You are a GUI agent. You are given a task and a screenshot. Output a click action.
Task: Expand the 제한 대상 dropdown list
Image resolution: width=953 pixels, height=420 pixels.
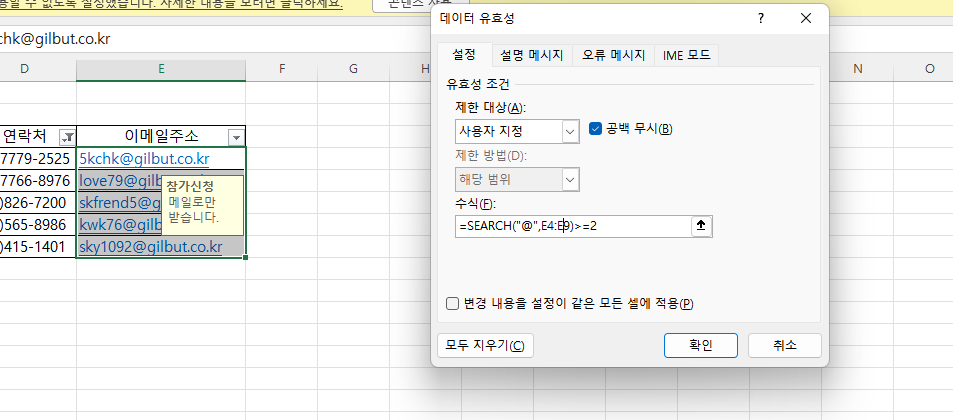click(x=570, y=131)
